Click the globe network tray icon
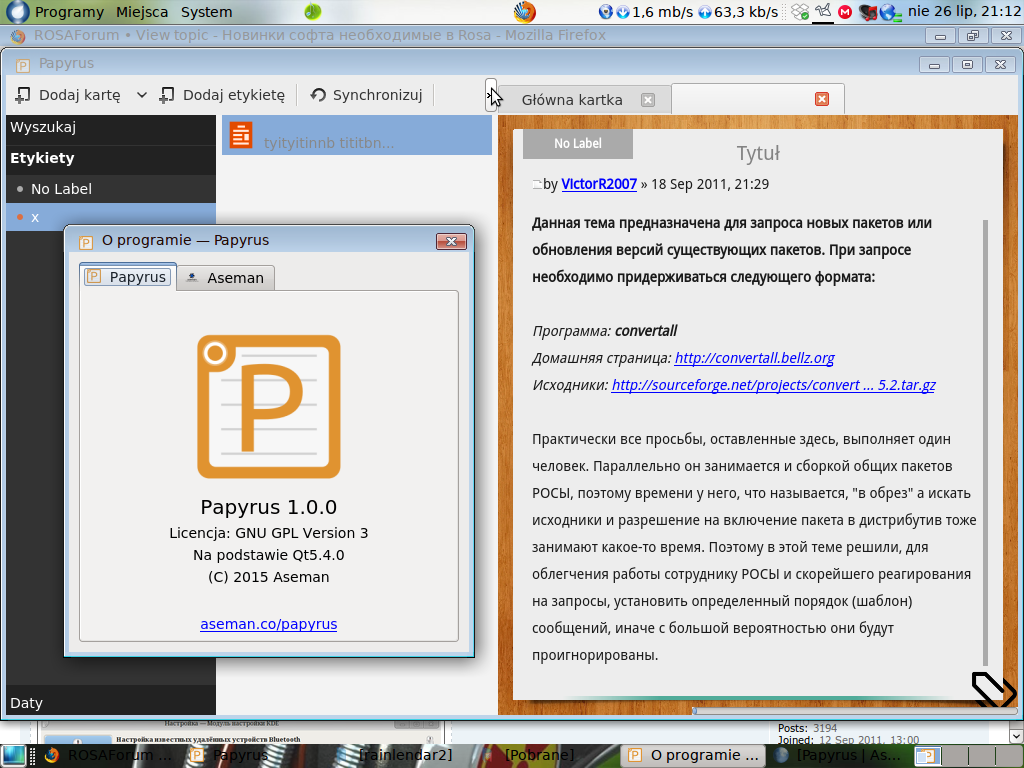This screenshot has width=1024, height=768. point(890,12)
